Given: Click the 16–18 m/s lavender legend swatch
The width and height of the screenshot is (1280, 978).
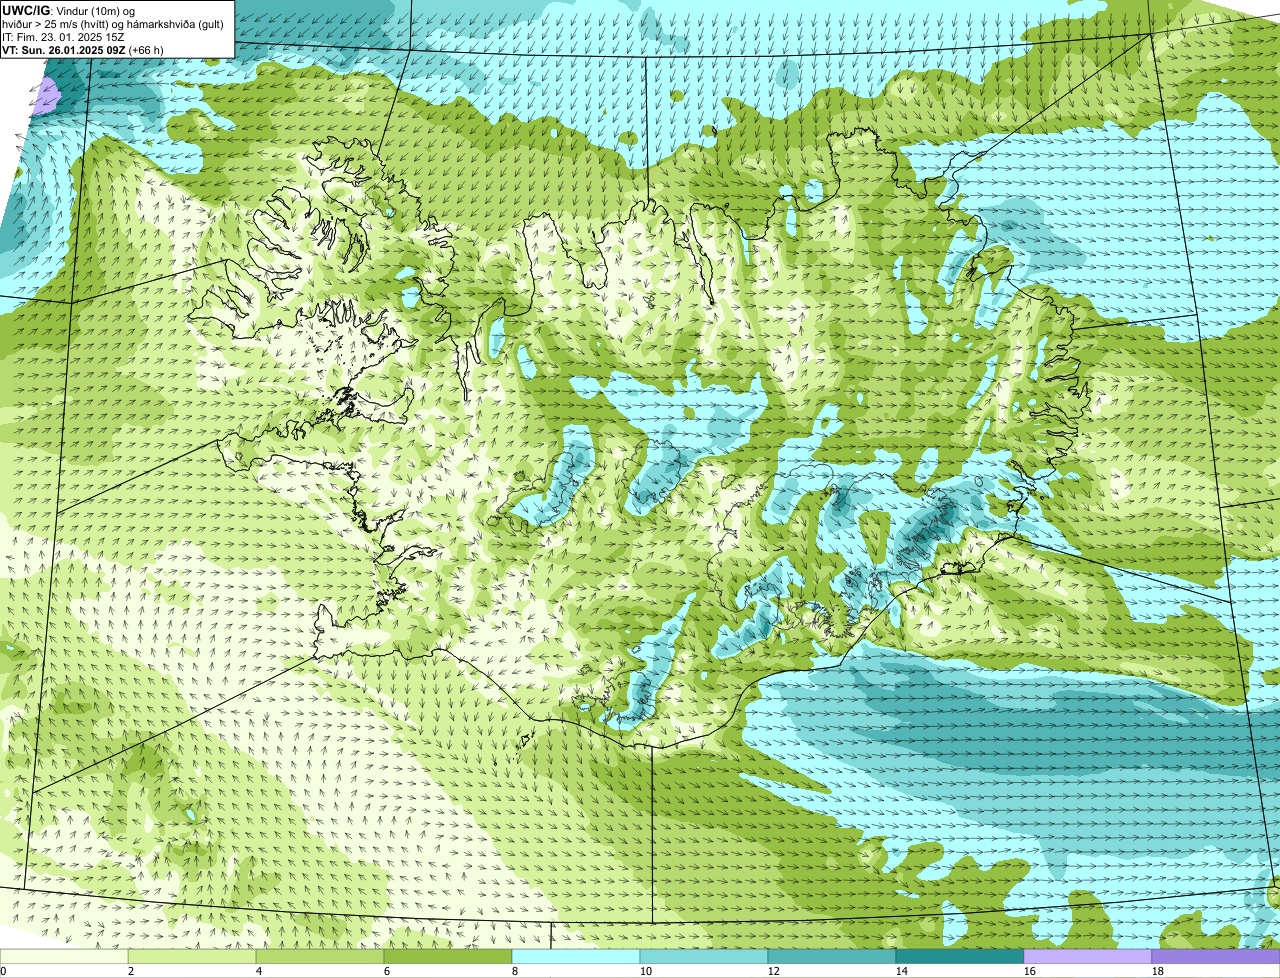Looking at the screenshot, I should click(1088, 957).
